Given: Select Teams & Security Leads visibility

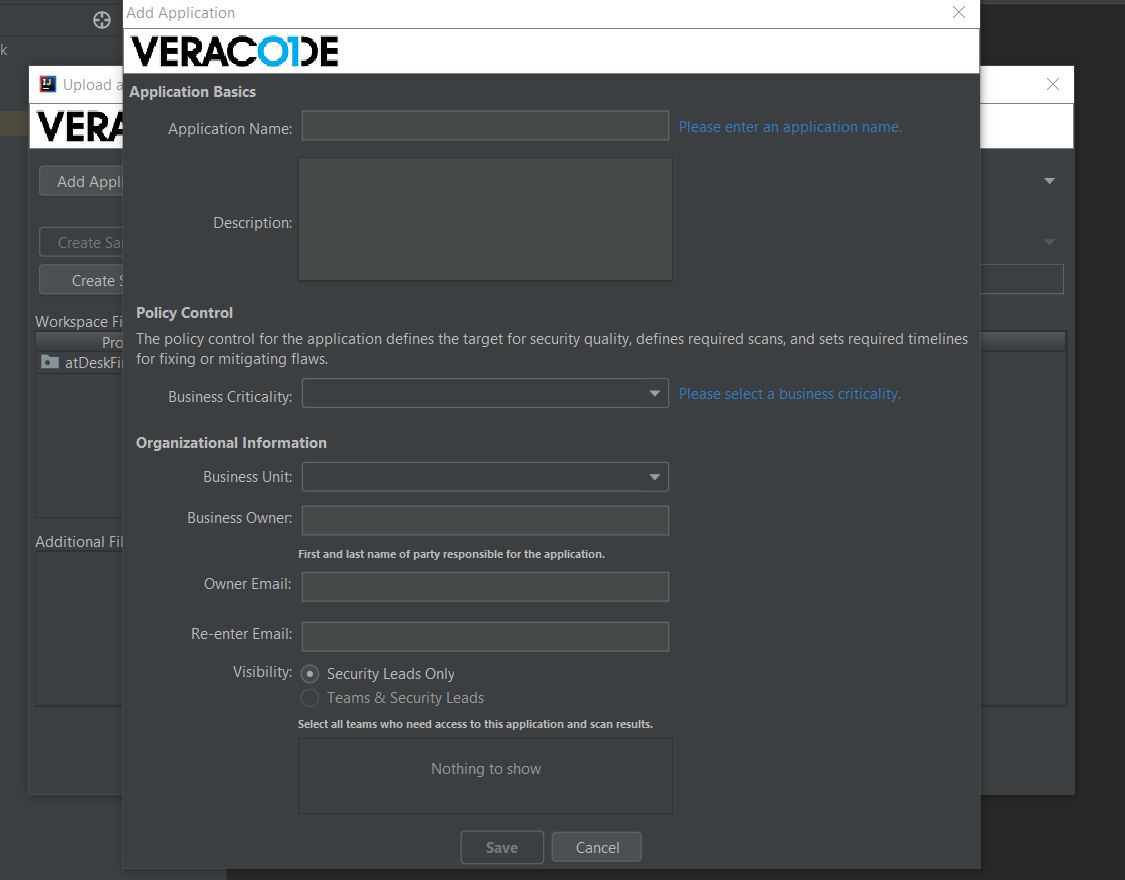Looking at the screenshot, I should coord(310,698).
